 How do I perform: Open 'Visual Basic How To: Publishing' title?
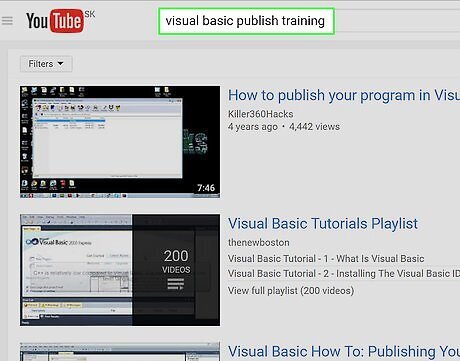(344, 352)
